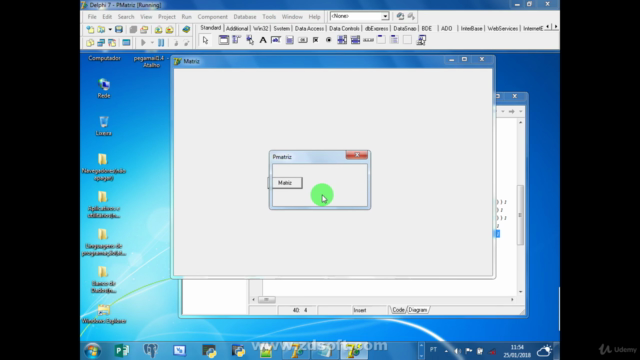
Task: Select the Edit component in palette
Action: click(276, 40)
